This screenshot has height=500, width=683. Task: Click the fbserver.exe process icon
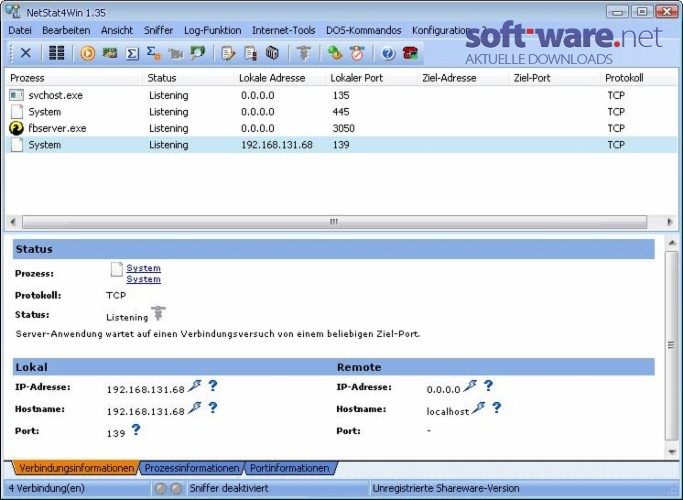pos(17,128)
